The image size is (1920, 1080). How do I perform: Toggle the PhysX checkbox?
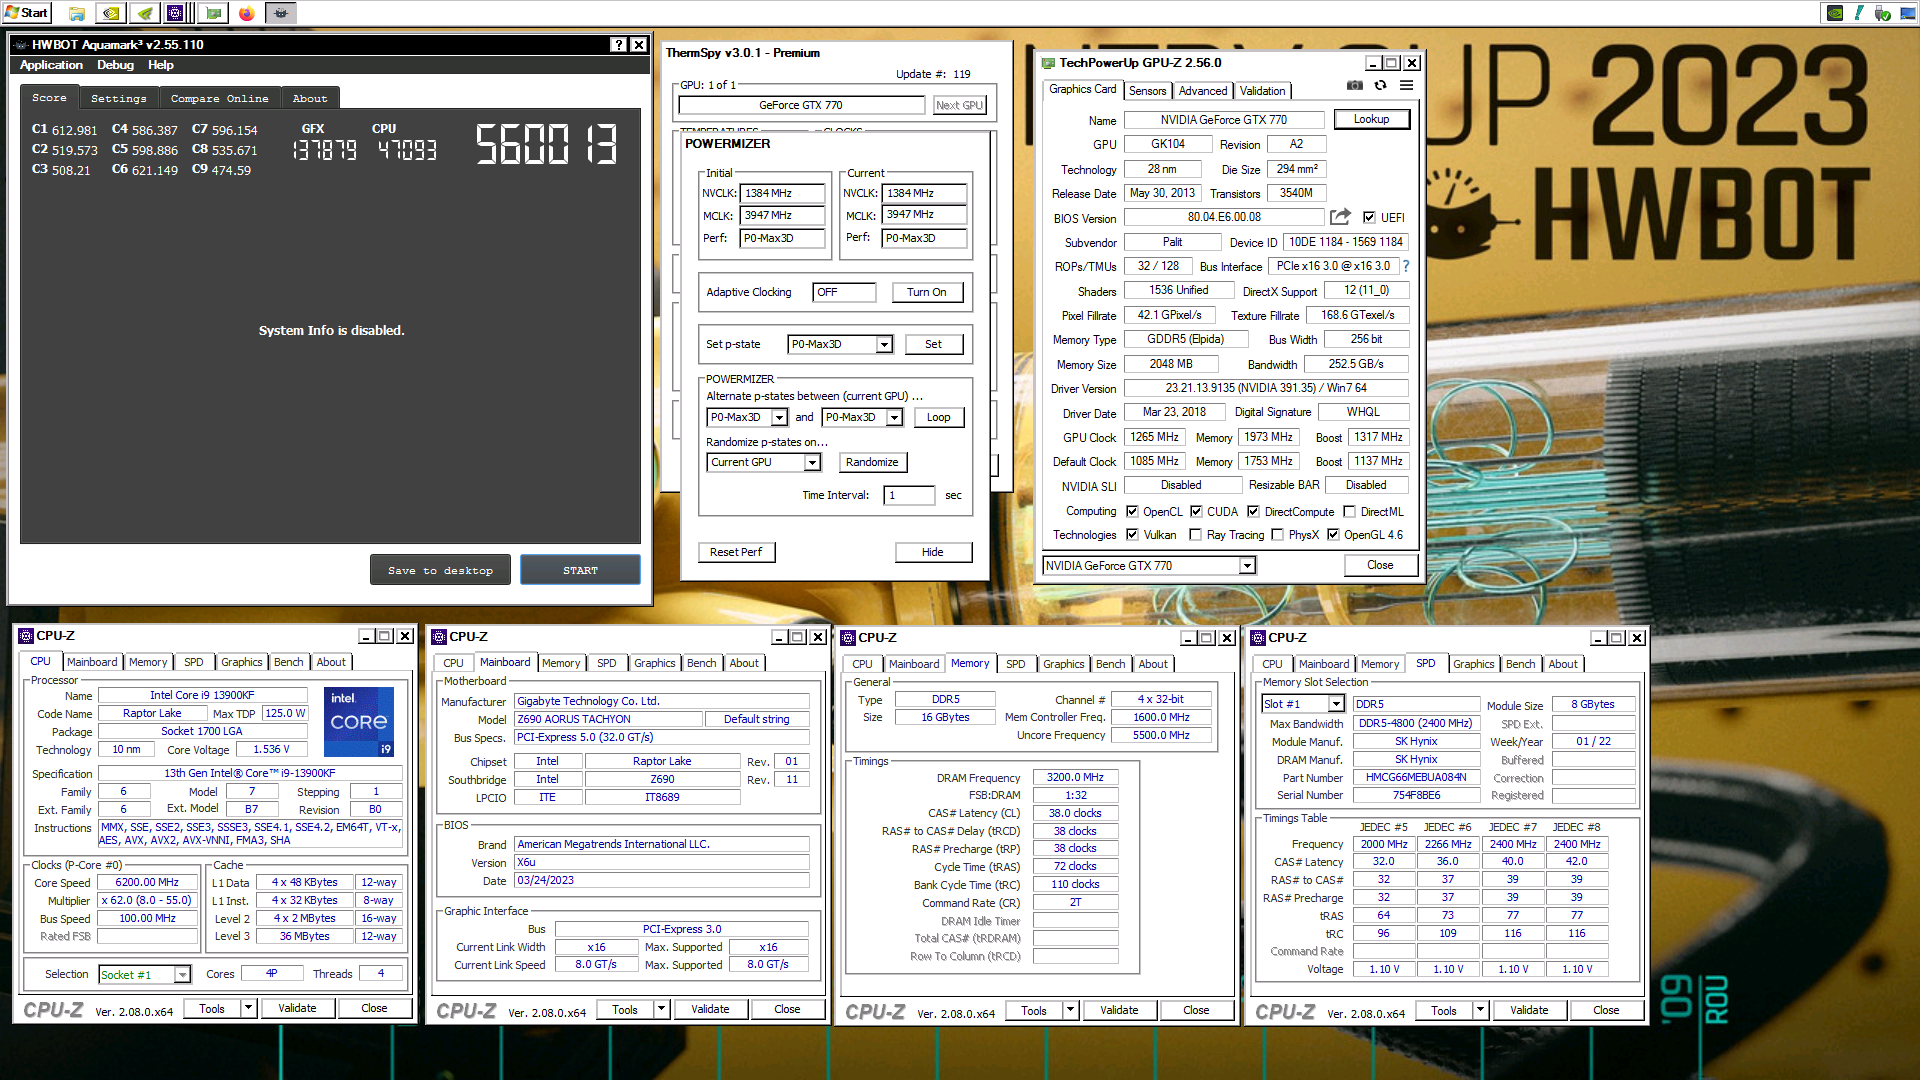pos(1278,535)
